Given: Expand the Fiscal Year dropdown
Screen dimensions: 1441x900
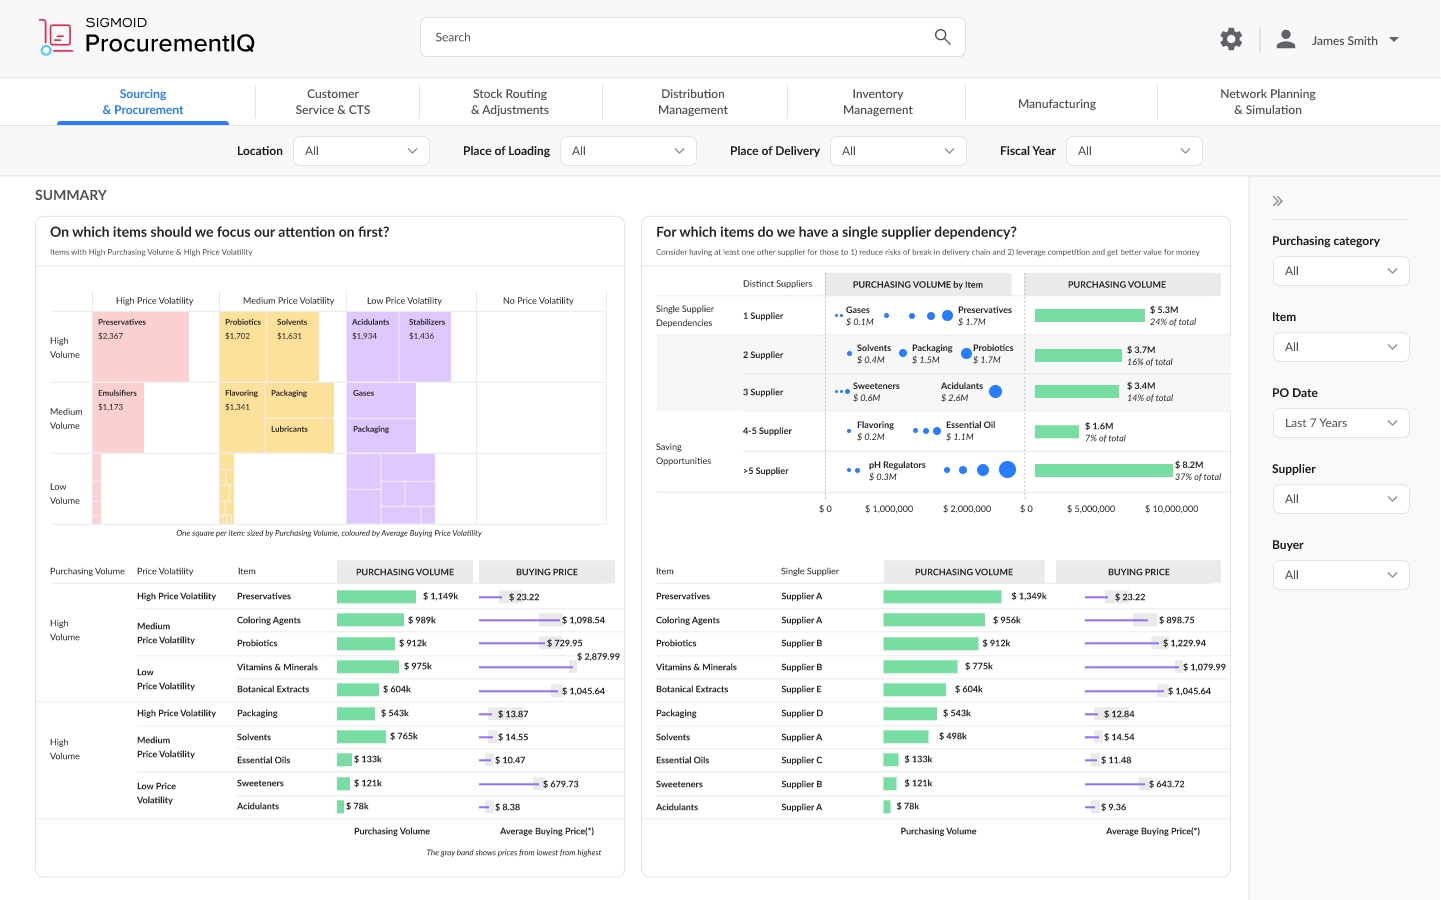Looking at the screenshot, I should tap(1134, 151).
